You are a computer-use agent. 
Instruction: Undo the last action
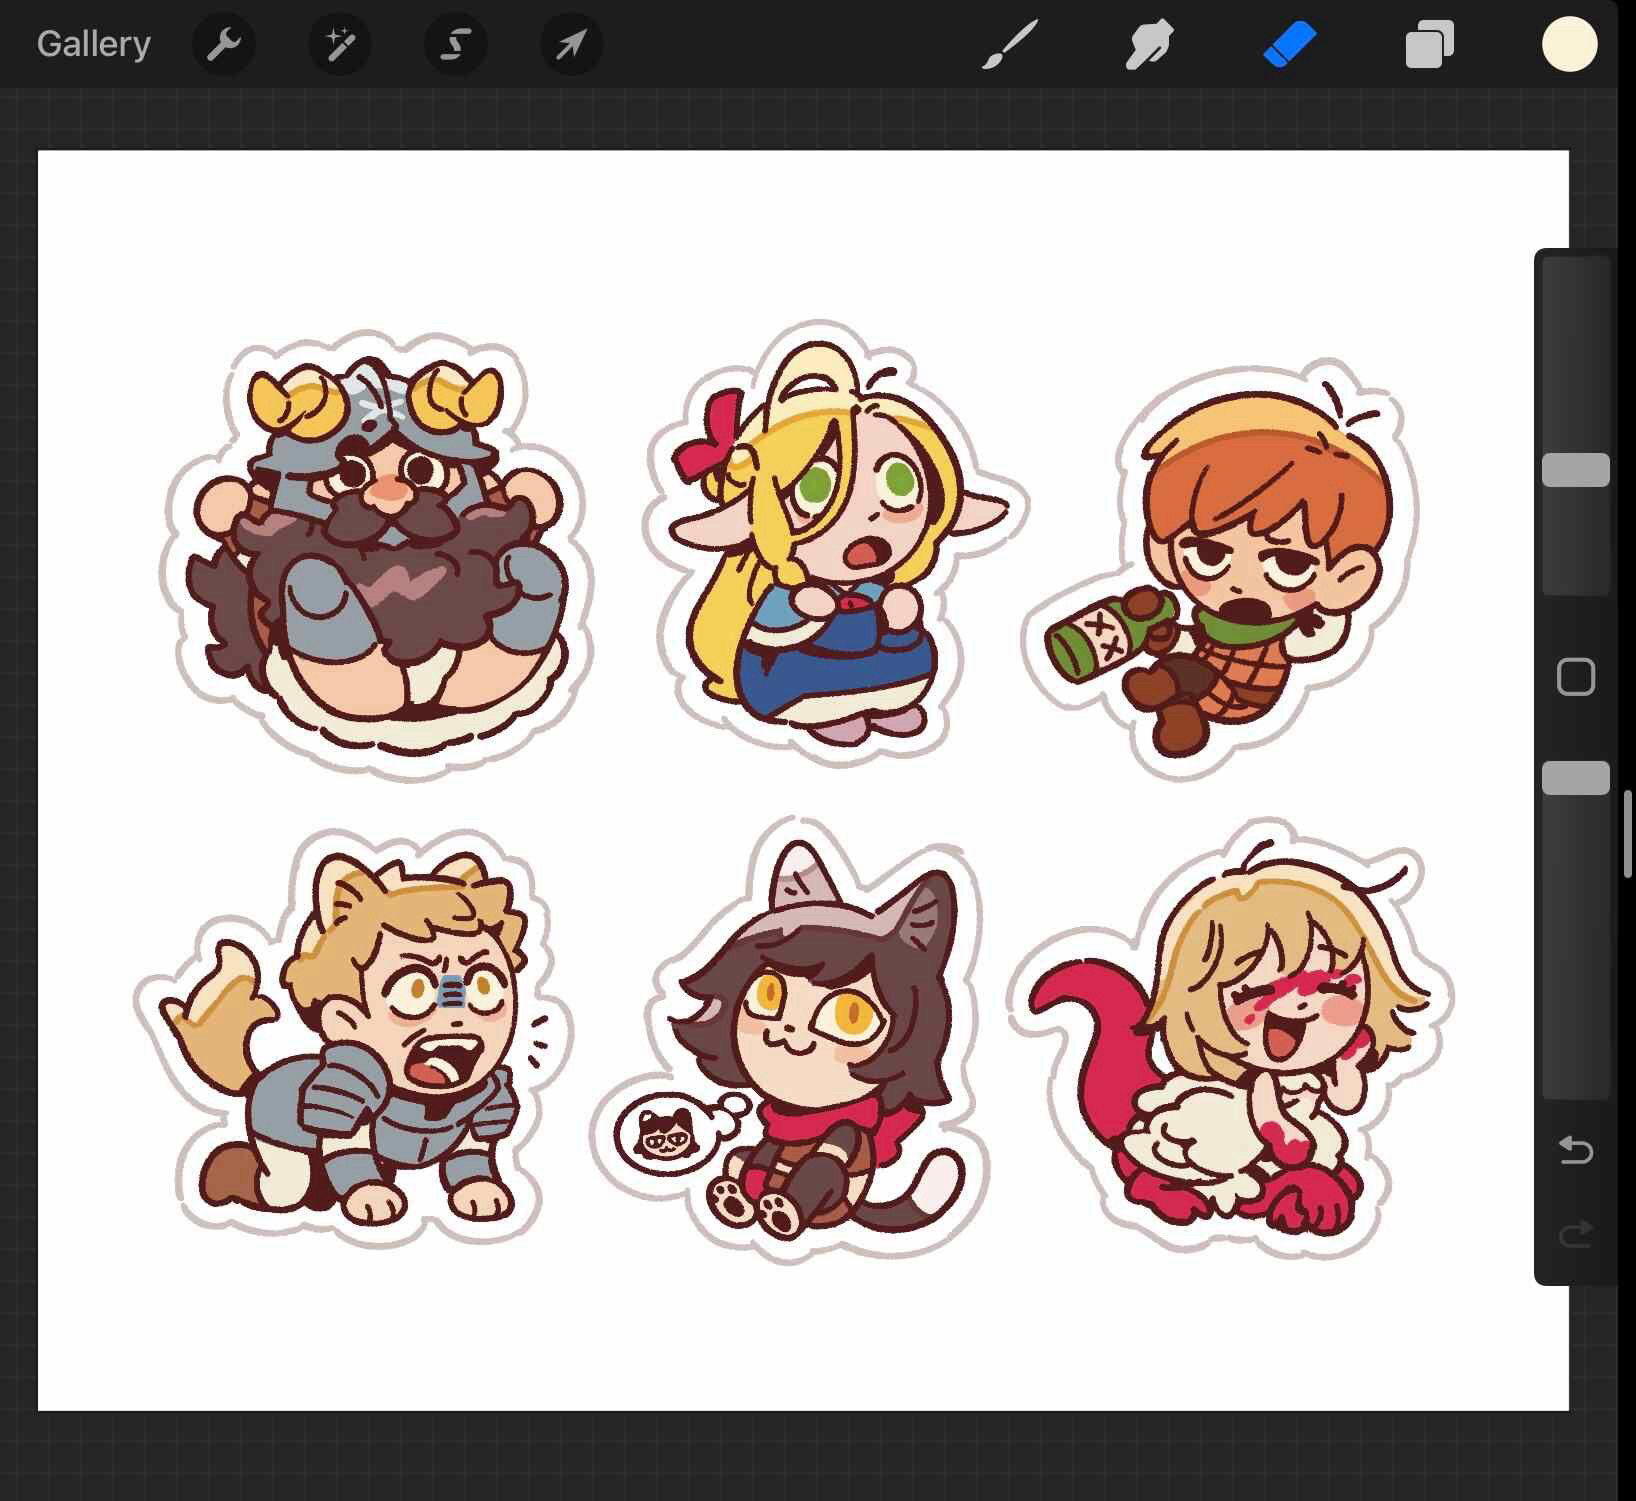click(x=1575, y=1150)
